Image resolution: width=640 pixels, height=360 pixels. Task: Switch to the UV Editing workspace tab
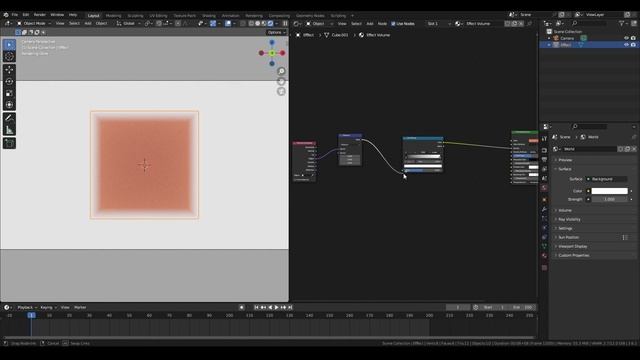(x=158, y=16)
